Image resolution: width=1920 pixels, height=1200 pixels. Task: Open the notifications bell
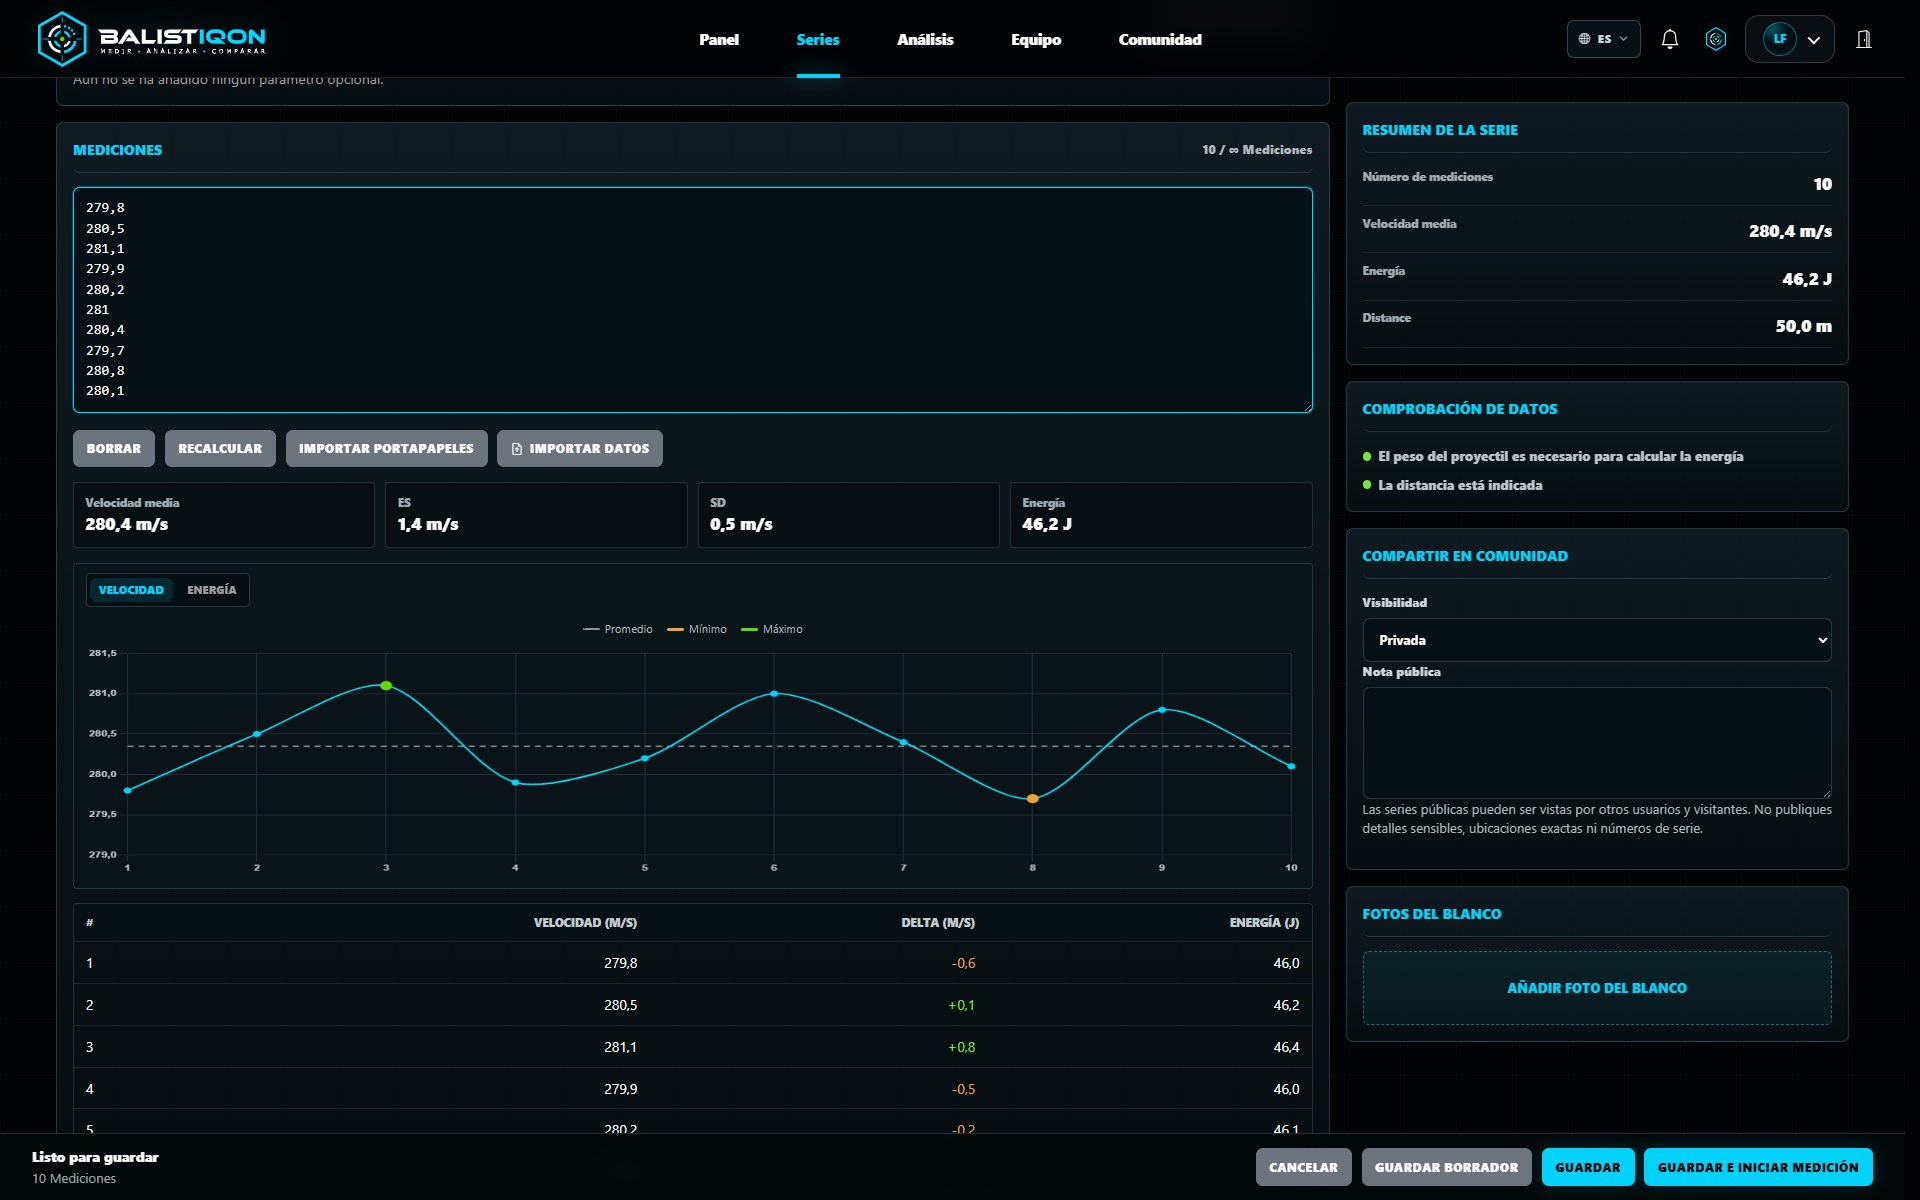[x=1669, y=39]
